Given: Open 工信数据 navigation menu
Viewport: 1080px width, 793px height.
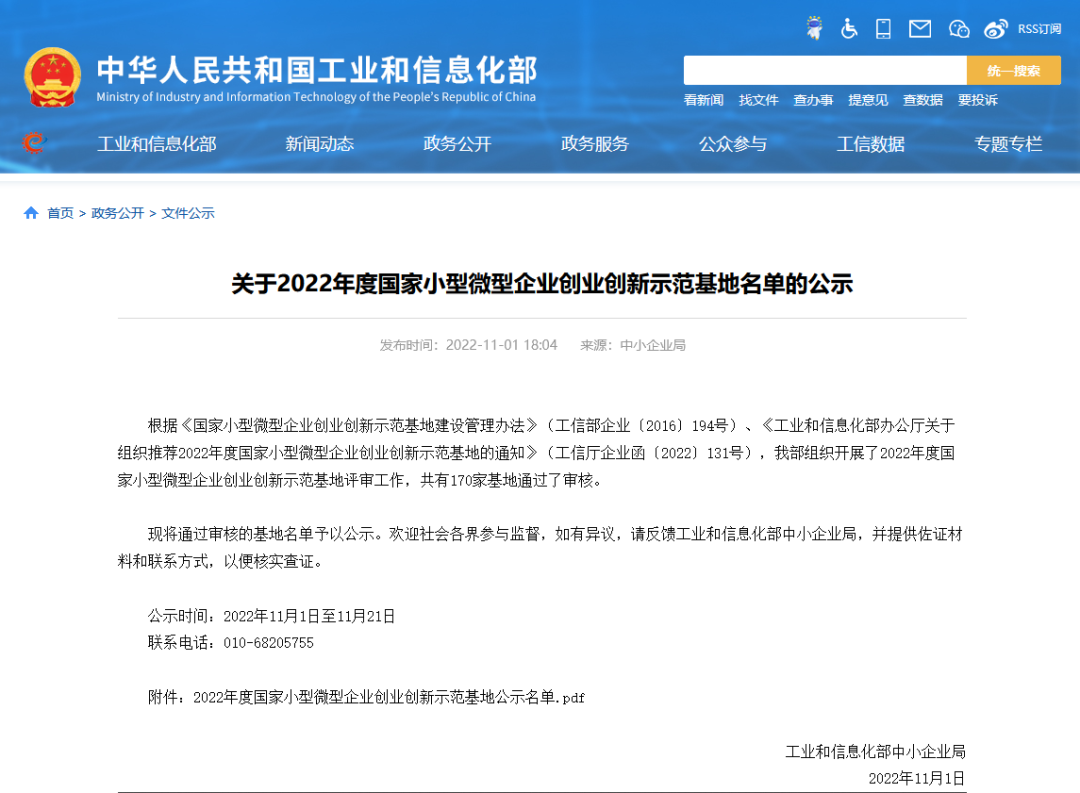Looking at the screenshot, I should tap(871, 143).
